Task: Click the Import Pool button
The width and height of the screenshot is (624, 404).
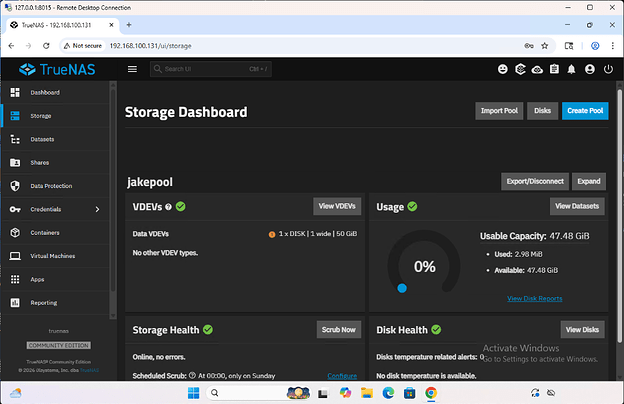Action: (x=499, y=111)
